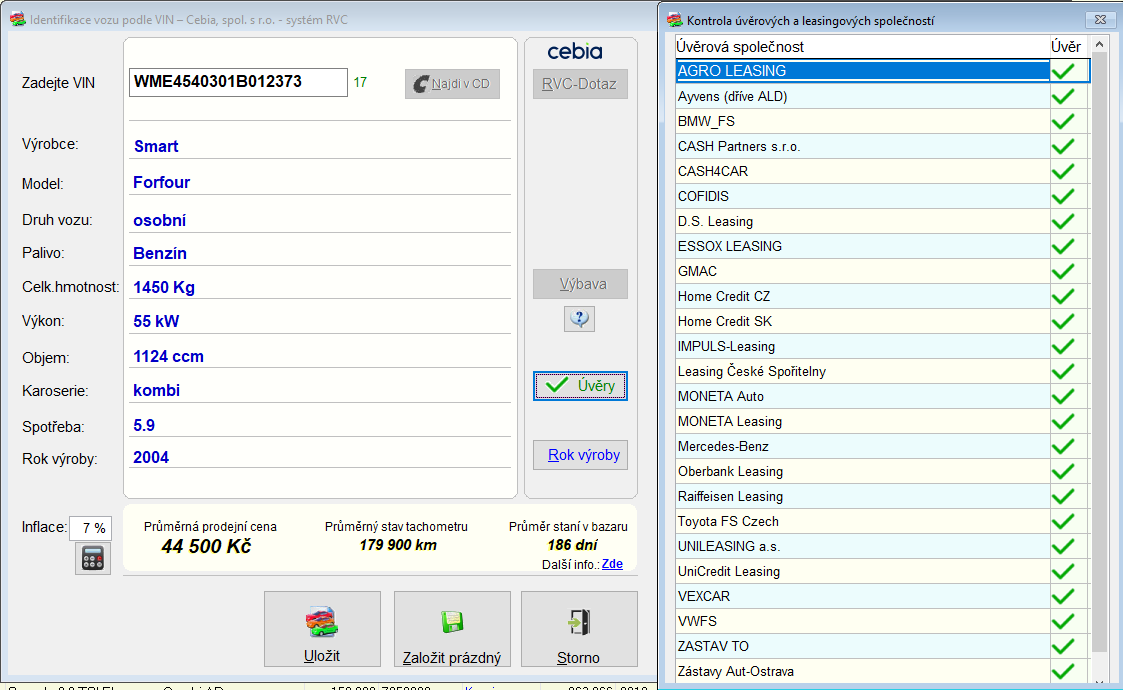
Task: Select the Home Credit CZ row
Action: [x=882, y=297]
